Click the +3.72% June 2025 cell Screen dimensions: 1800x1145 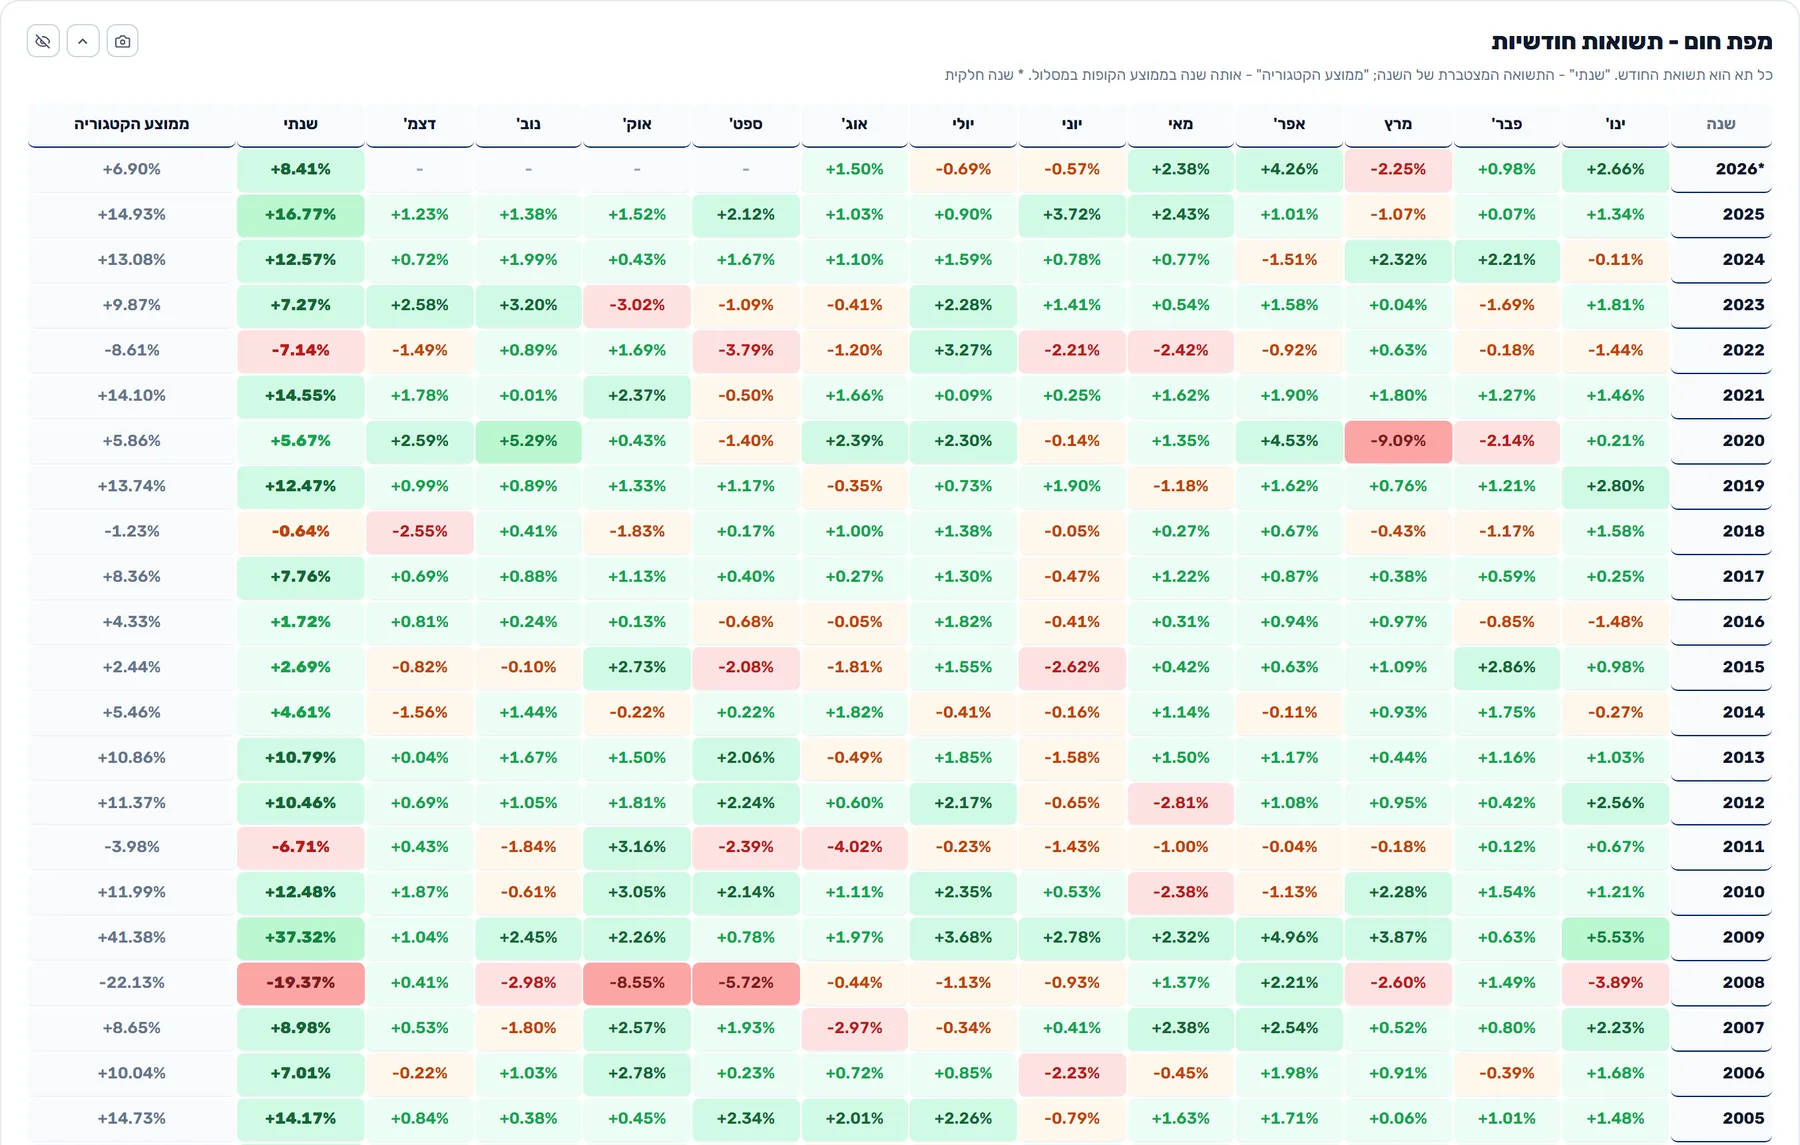point(1072,215)
